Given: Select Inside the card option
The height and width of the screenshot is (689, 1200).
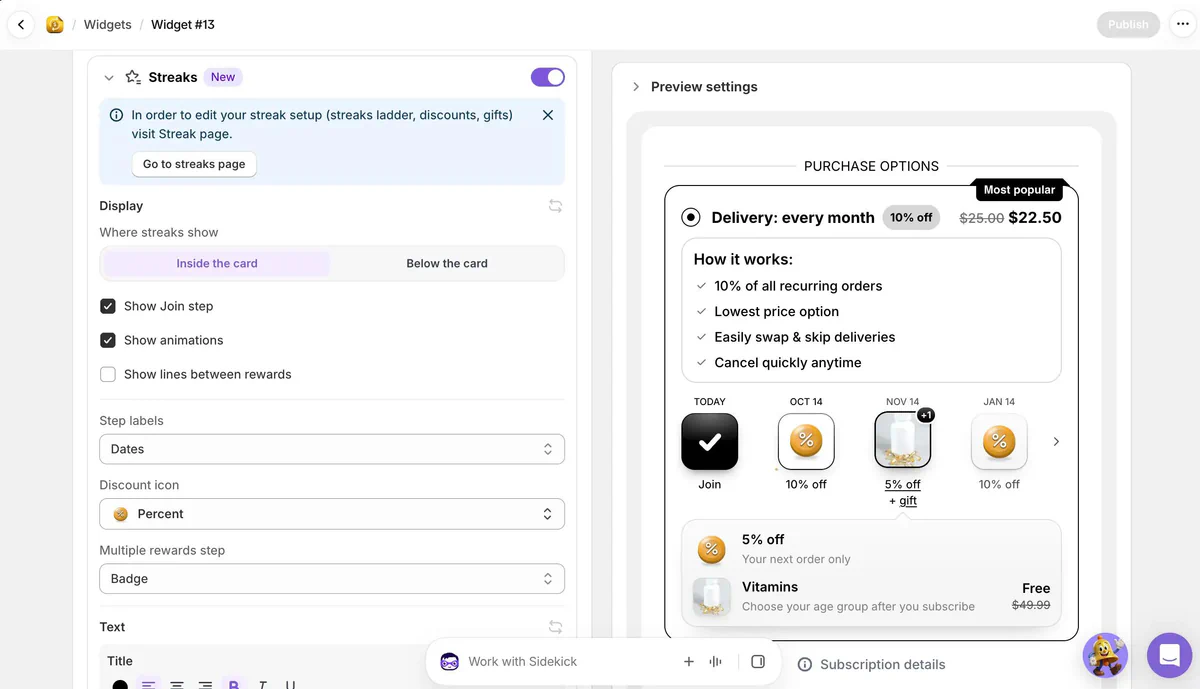Looking at the screenshot, I should coord(217,264).
